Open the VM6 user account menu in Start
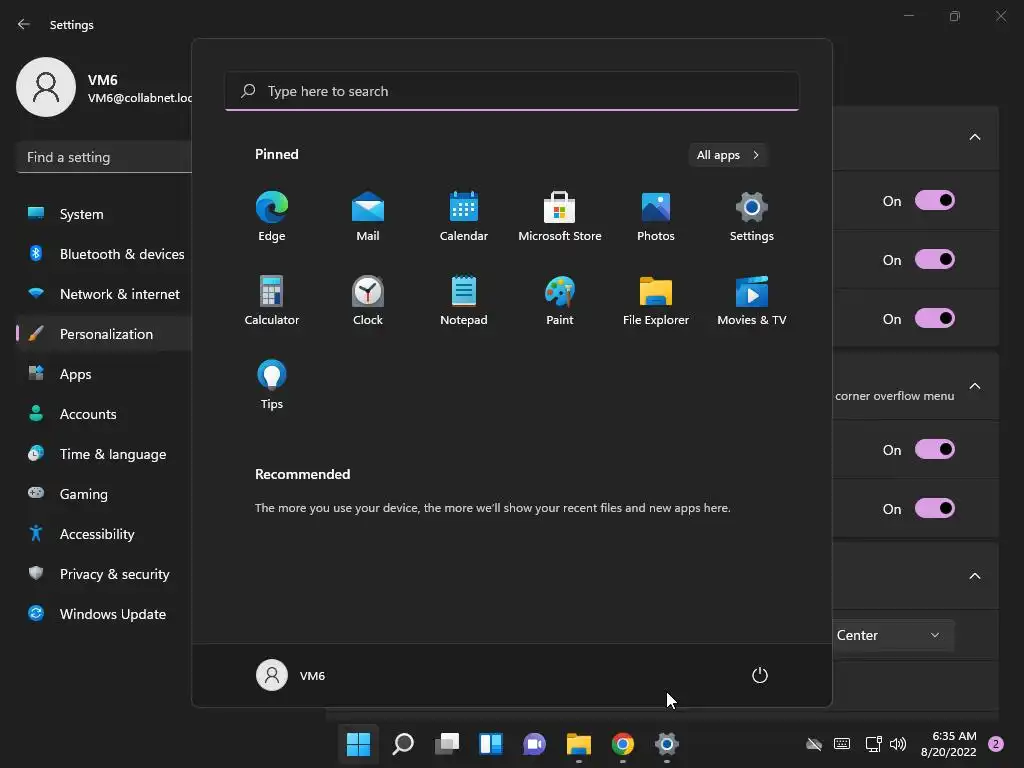1024x768 pixels. tap(291, 675)
